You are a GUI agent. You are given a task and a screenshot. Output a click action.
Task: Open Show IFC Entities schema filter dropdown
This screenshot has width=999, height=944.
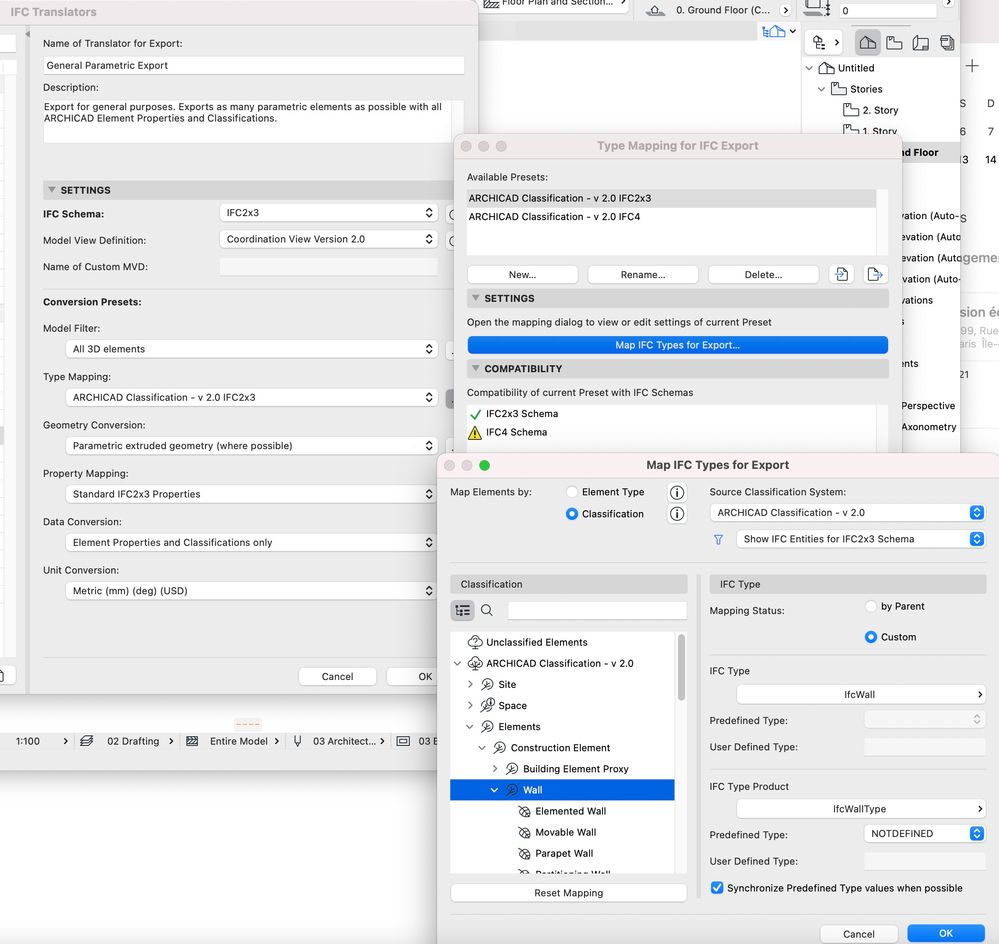861,539
